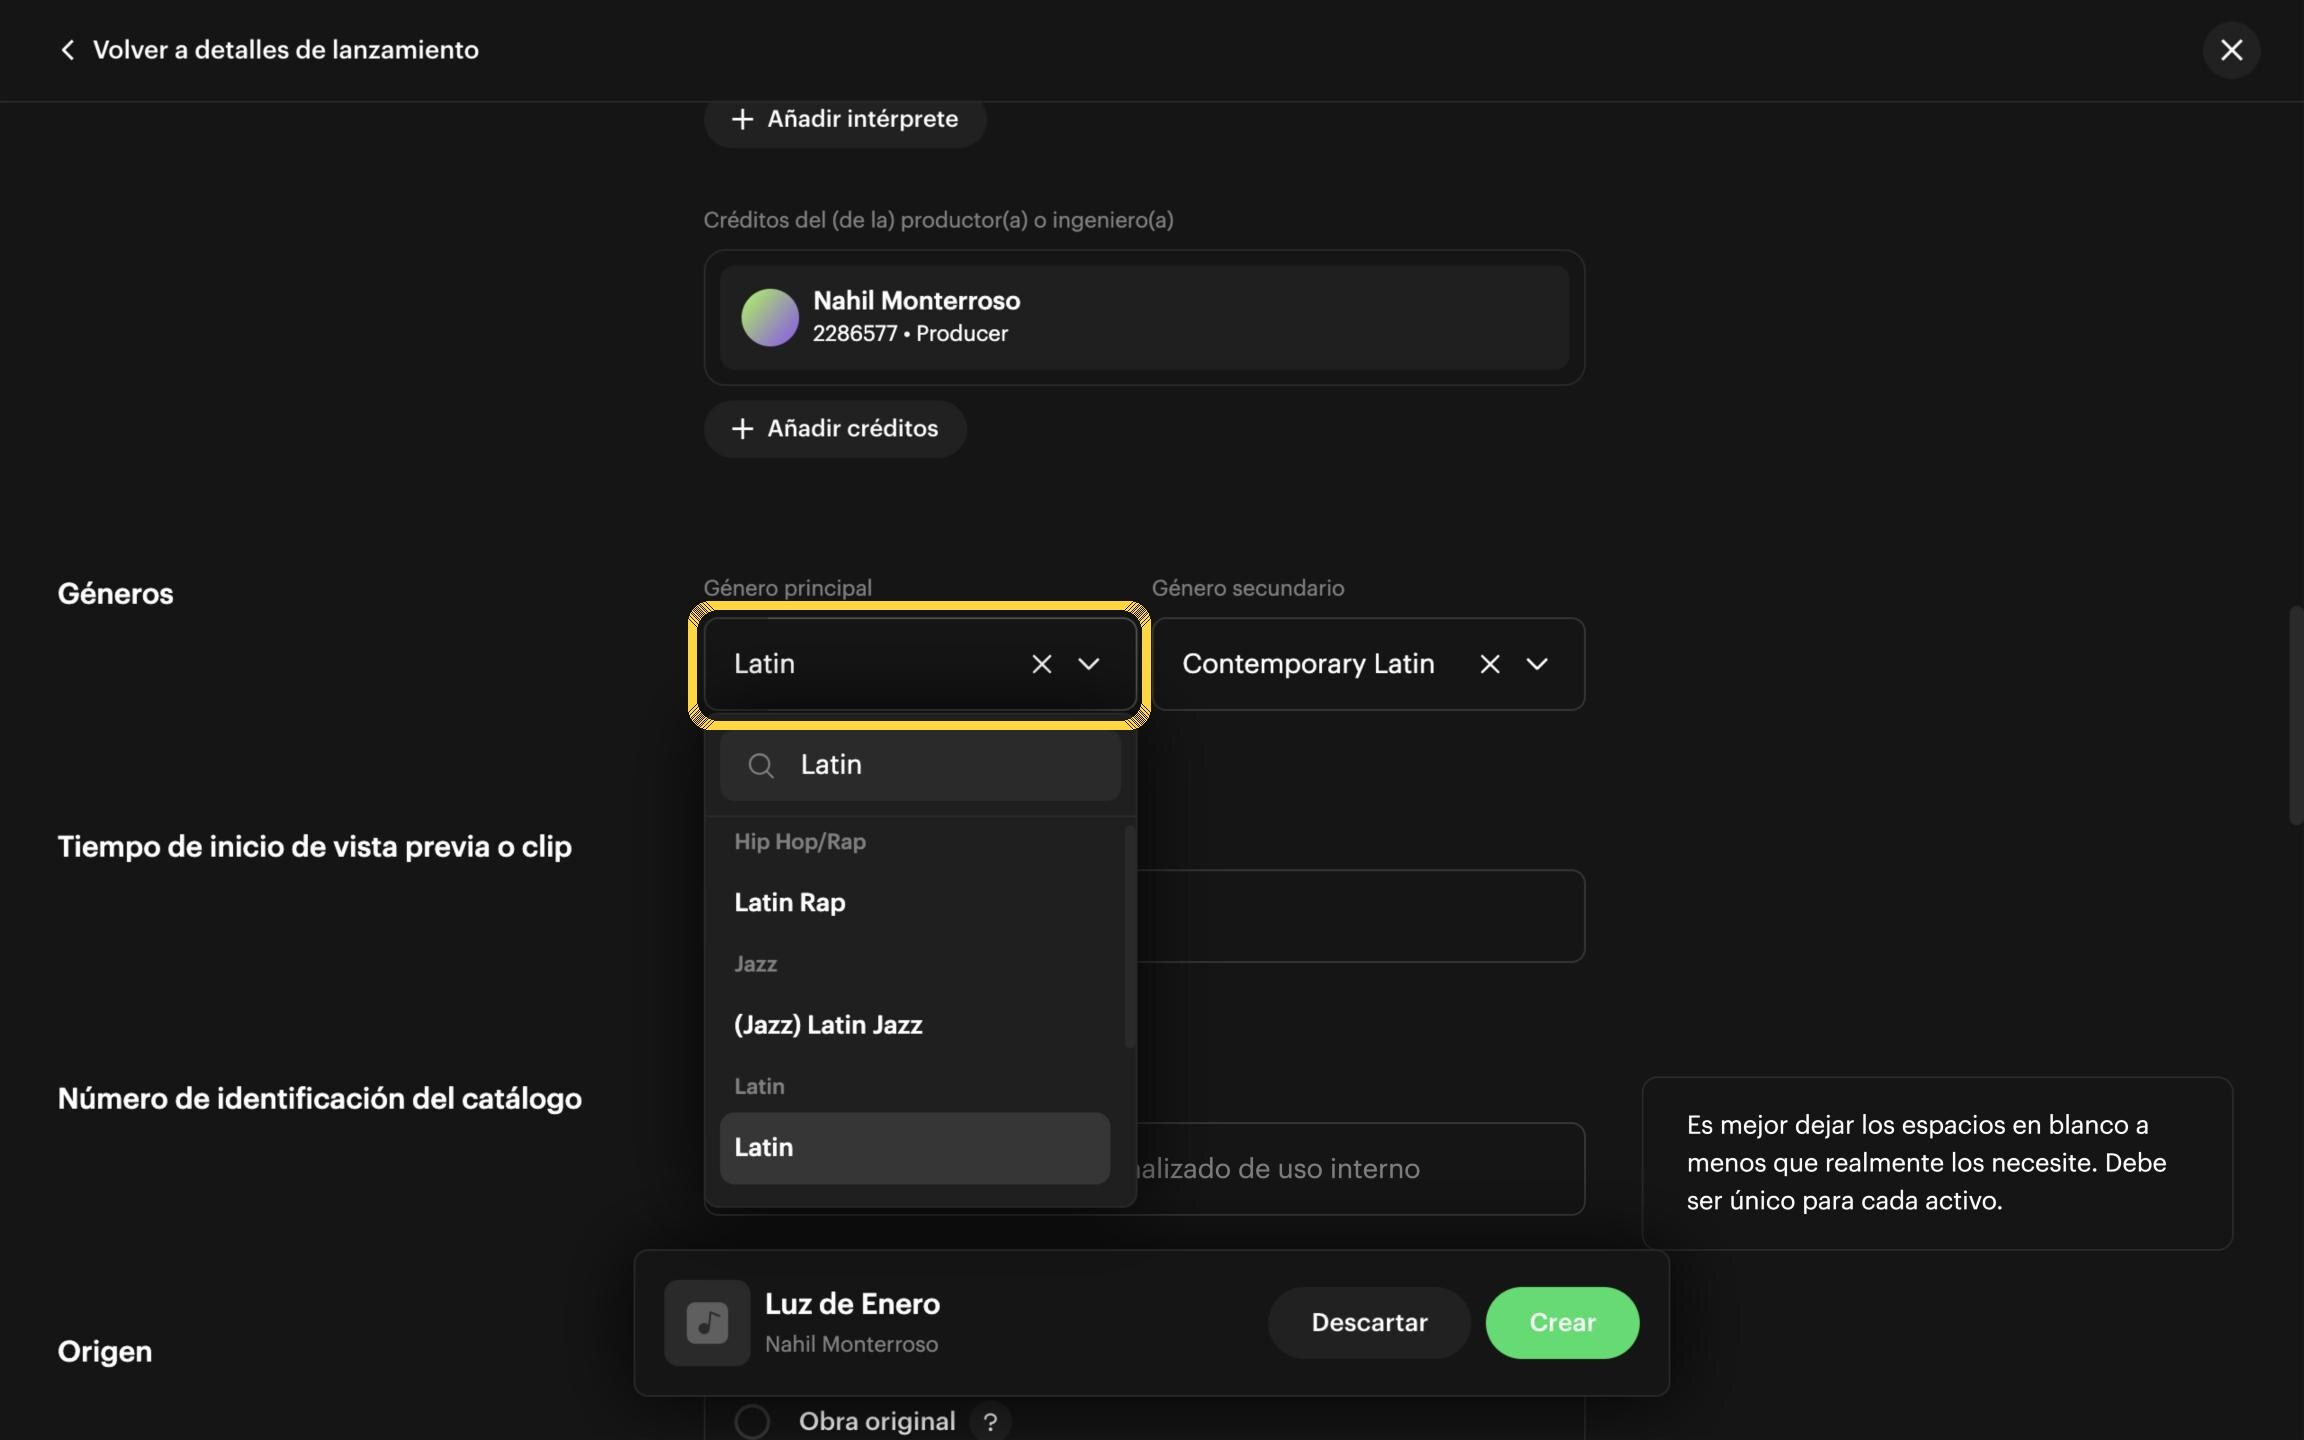The height and width of the screenshot is (1440, 2304).
Task: Go back via Volver a detalles de lanzamiento
Action: pyautogui.click(x=285, y=50)
